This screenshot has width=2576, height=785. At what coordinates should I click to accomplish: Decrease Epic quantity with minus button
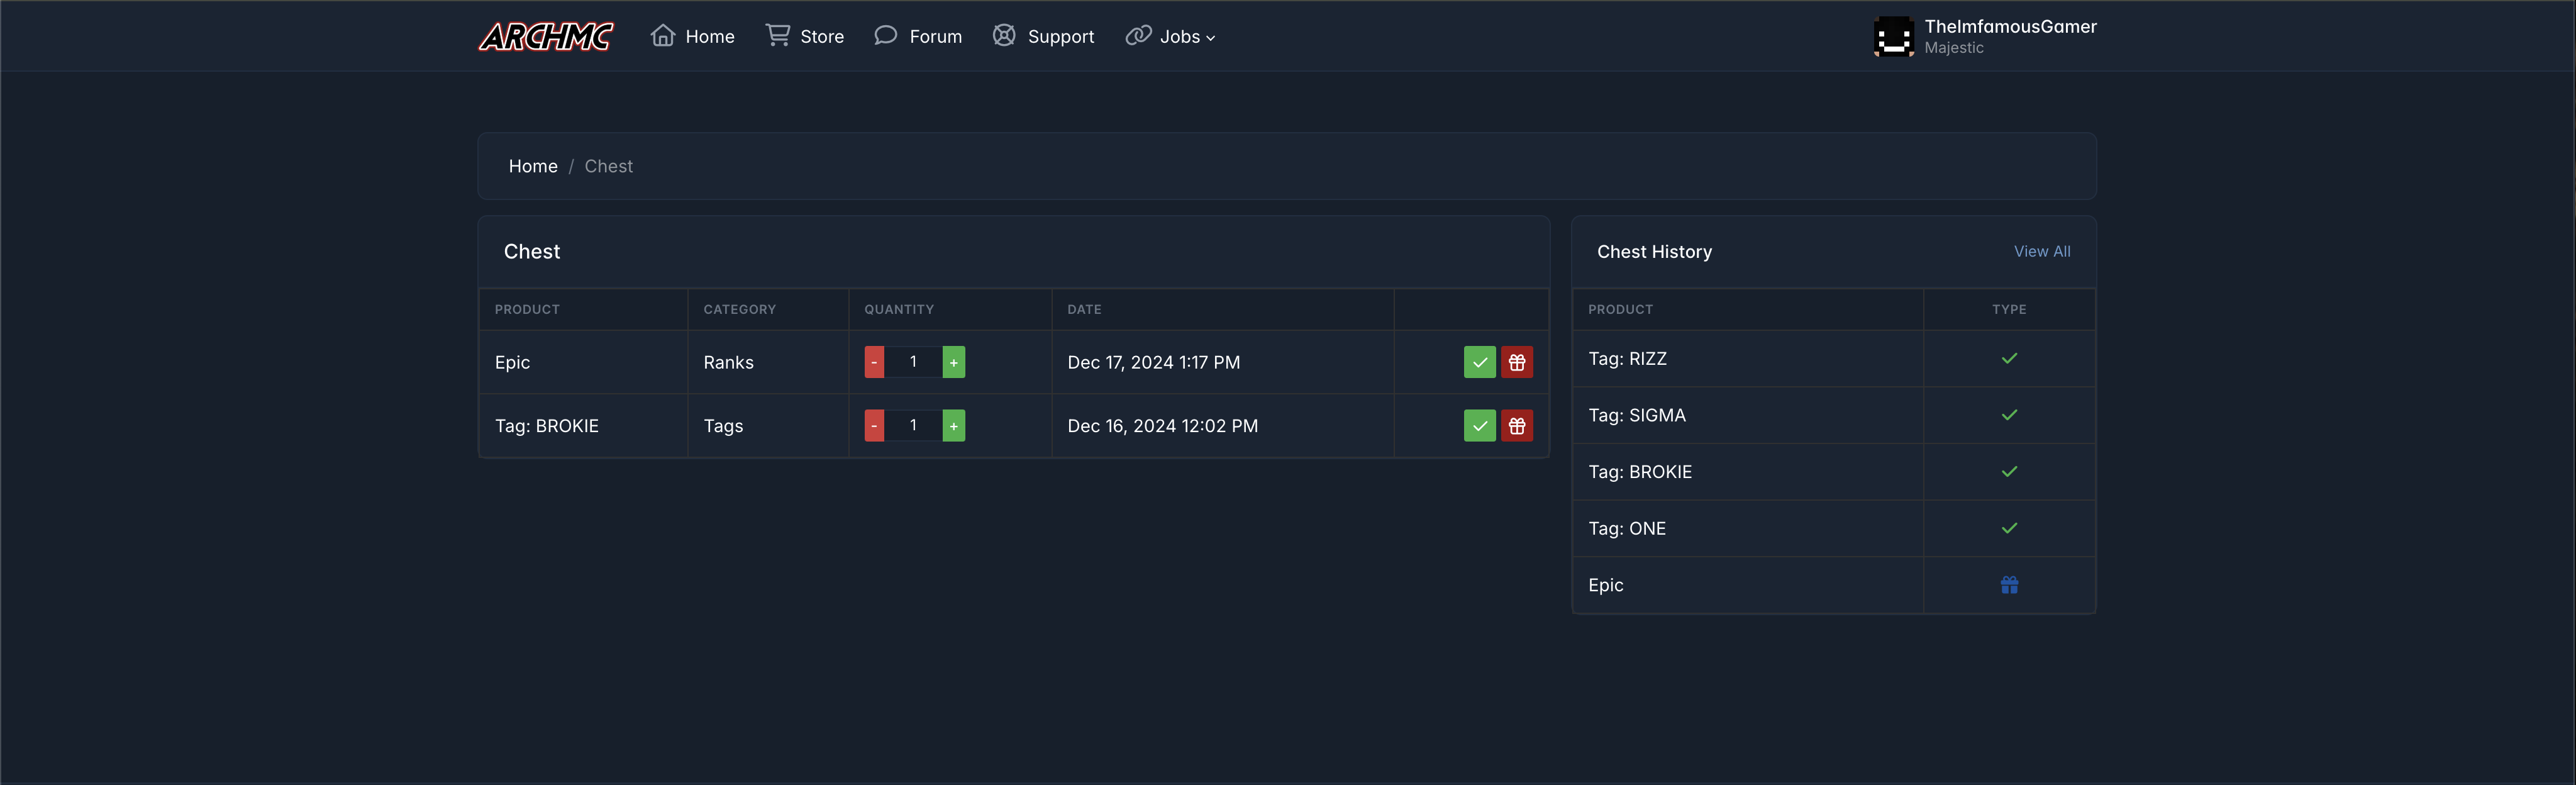874,362
